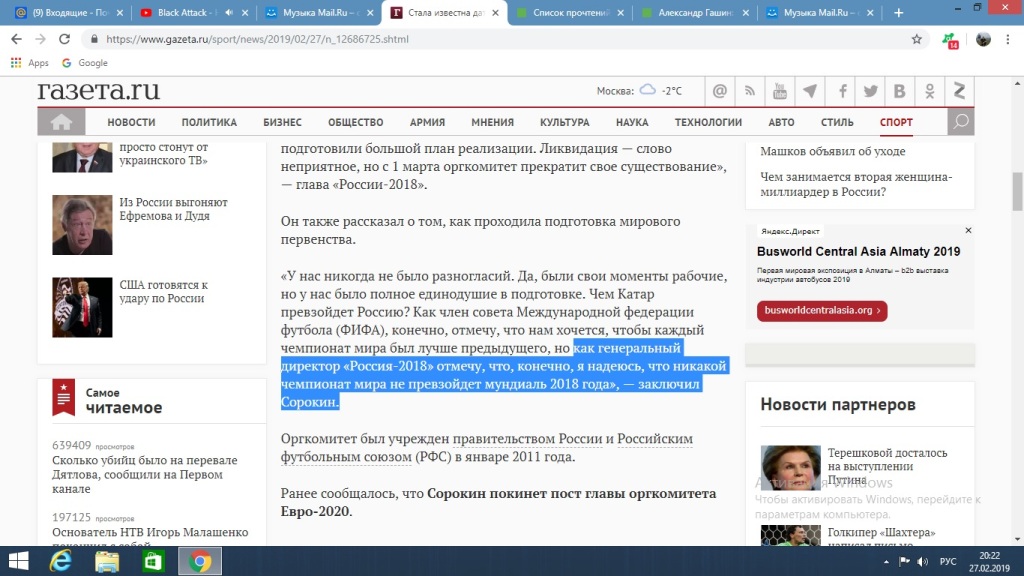Viewport: 1024px width, 576px height.
Task: Open the АРМИЯ section
Action: [427, 122]
